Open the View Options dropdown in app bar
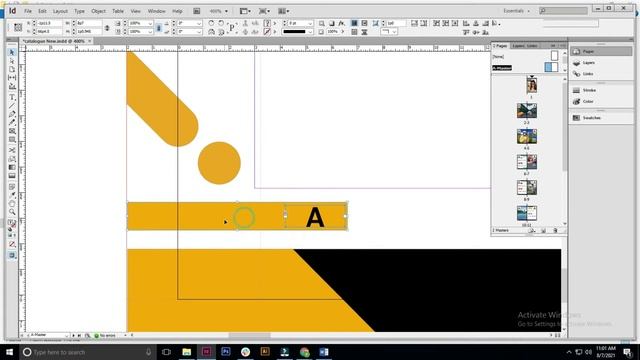Viewport: 640px width, 360px height. (x=244, y=11)
